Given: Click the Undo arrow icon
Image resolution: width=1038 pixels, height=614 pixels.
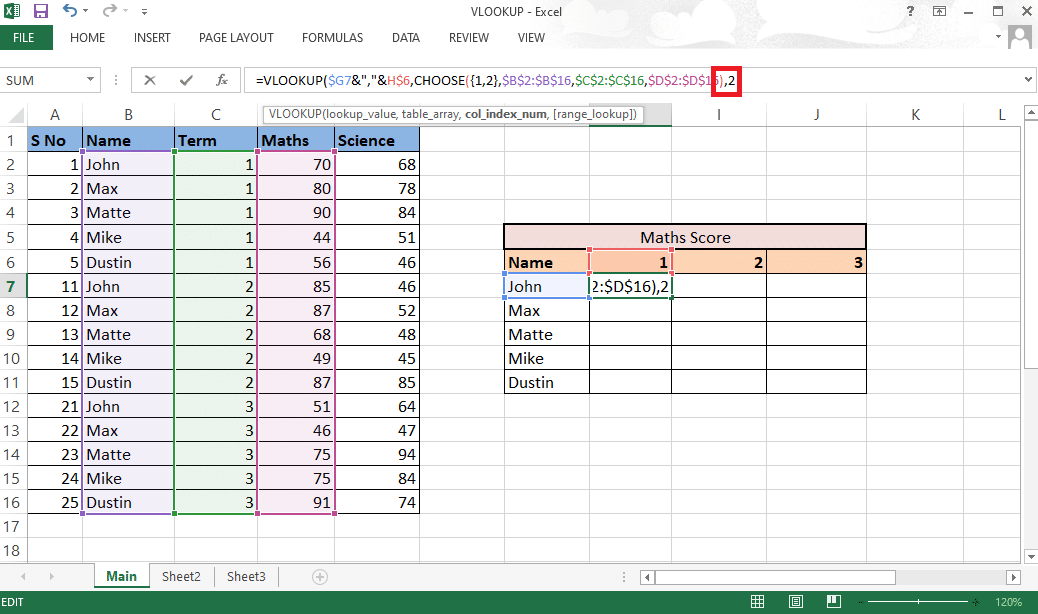Looking at the screenshot, I should click(70, 12).
